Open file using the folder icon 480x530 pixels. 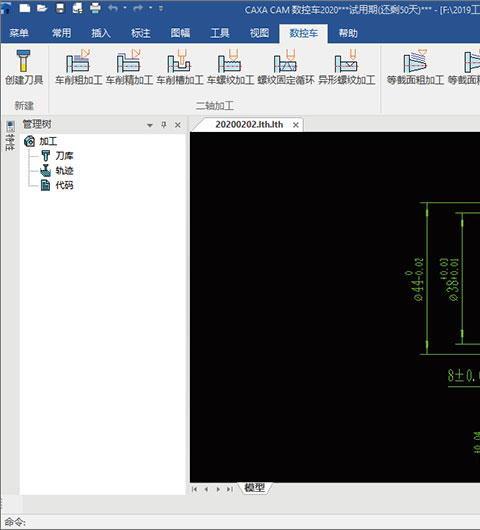[42, 8]
